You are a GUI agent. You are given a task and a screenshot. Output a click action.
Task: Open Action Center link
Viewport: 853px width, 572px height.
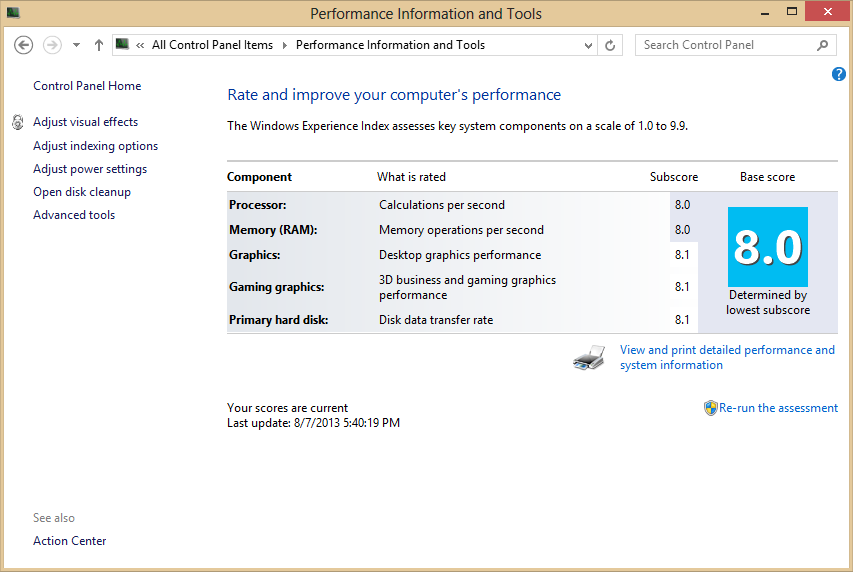70,541
